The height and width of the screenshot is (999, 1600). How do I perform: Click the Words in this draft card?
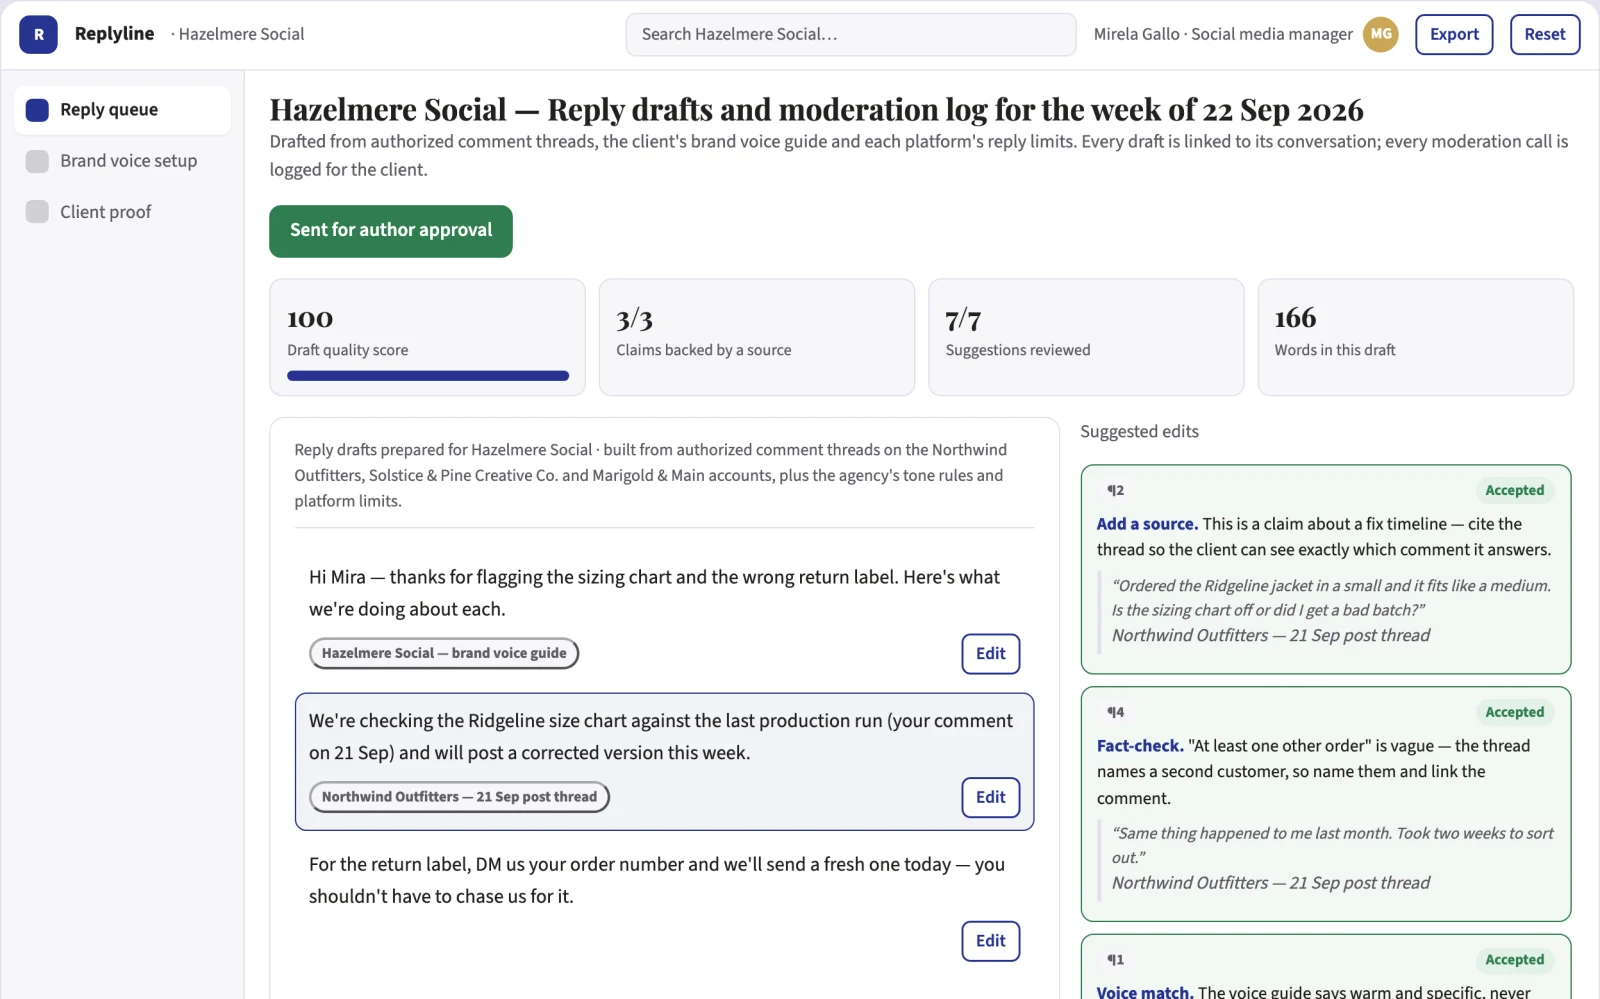[1416, 337]
